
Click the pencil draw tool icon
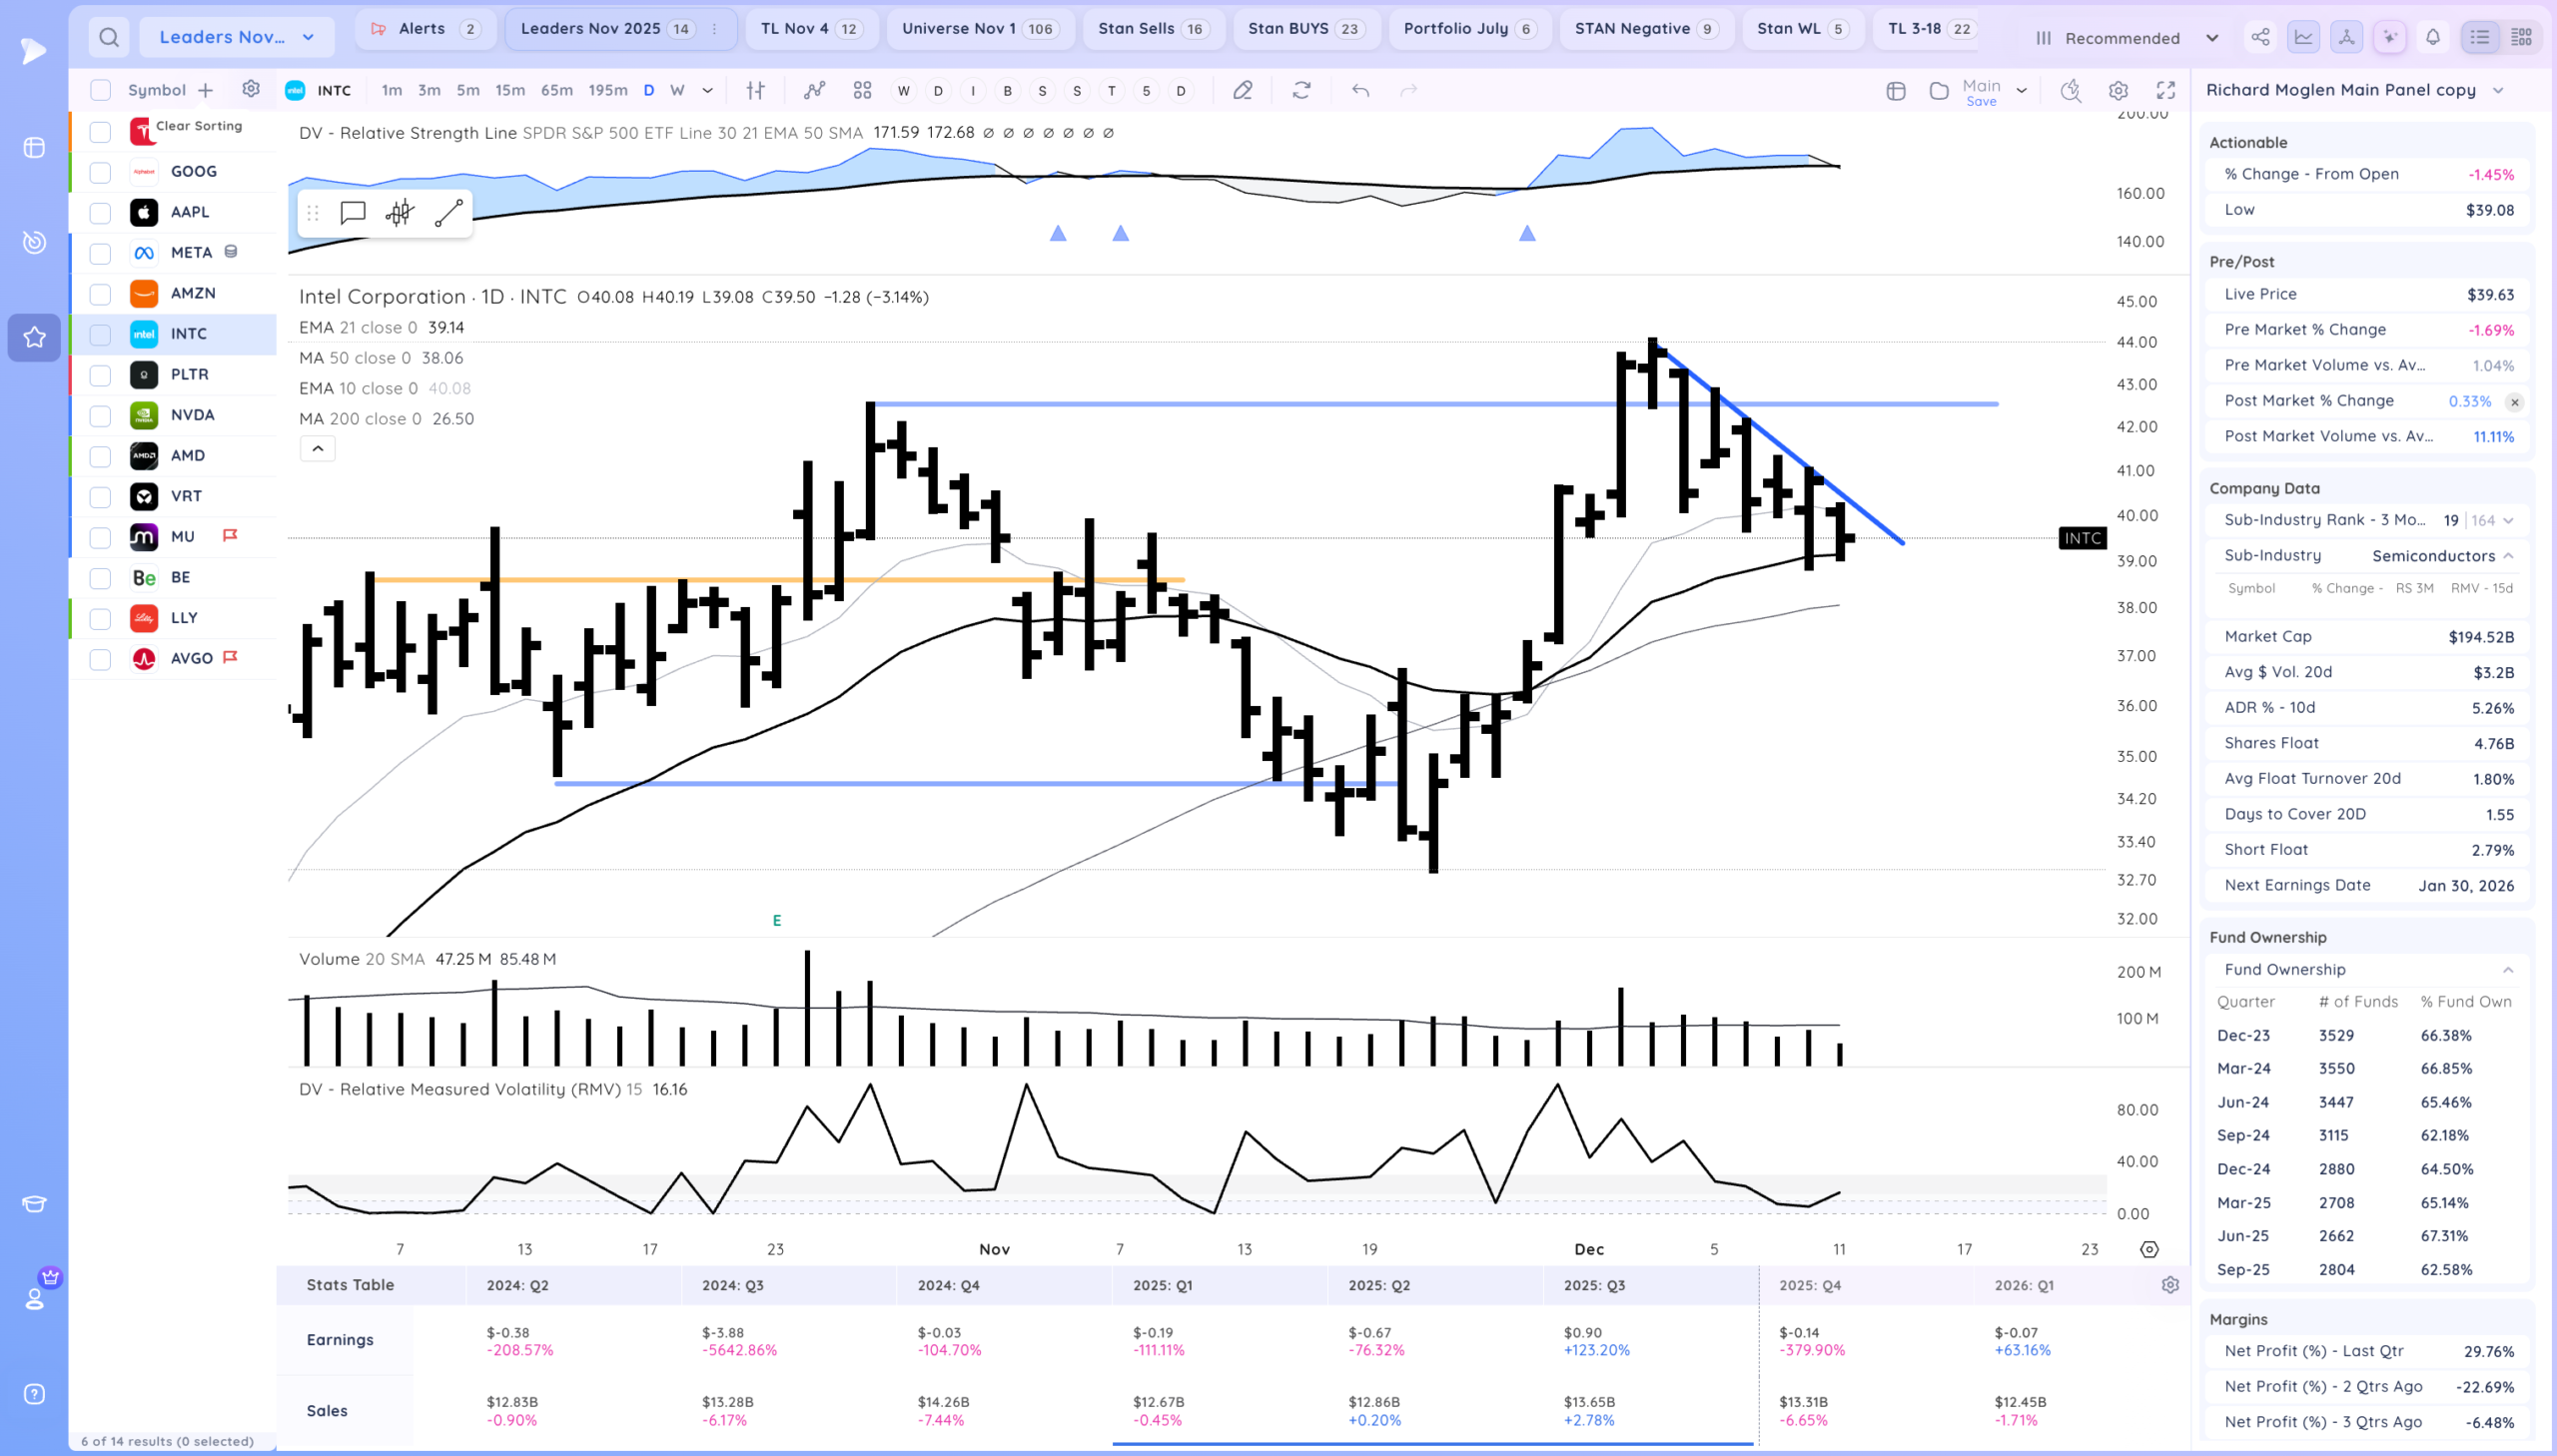[x=1242, y=90]
